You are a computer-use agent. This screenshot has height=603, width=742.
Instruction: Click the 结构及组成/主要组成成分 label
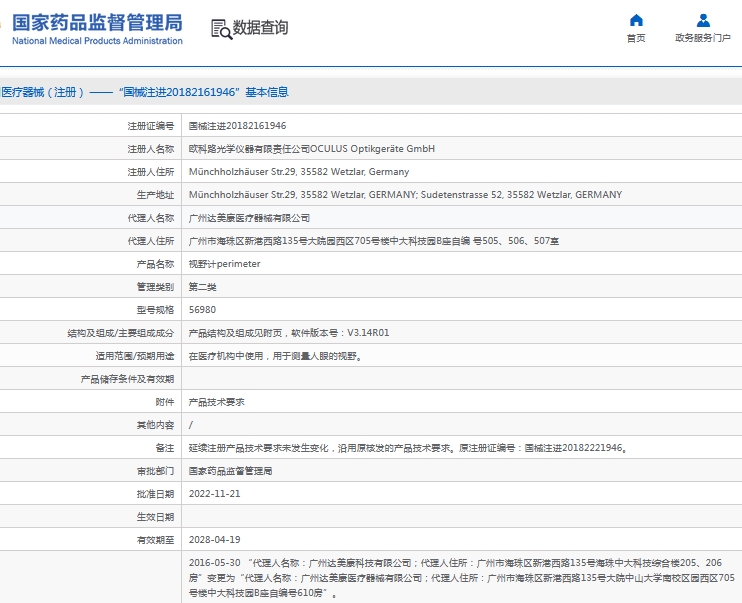click(121, 333)
